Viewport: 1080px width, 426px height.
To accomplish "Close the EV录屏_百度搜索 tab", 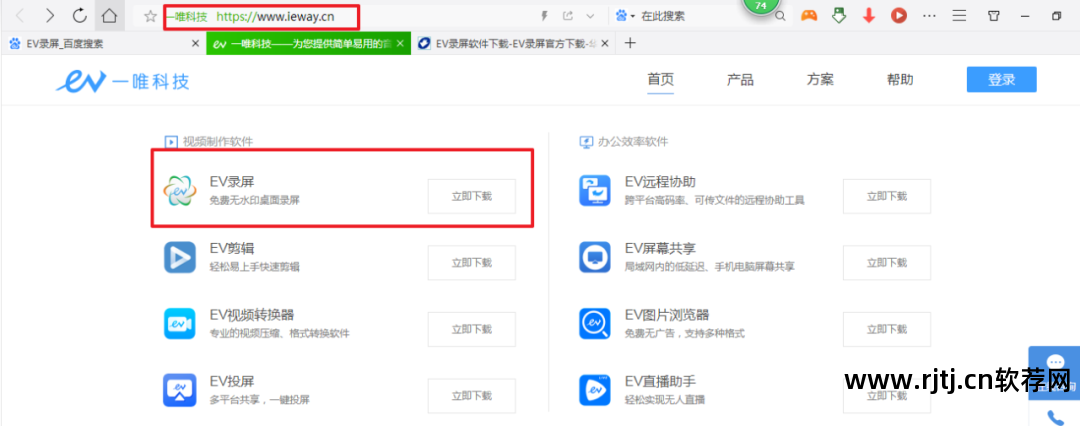I will tap(195, 44).
